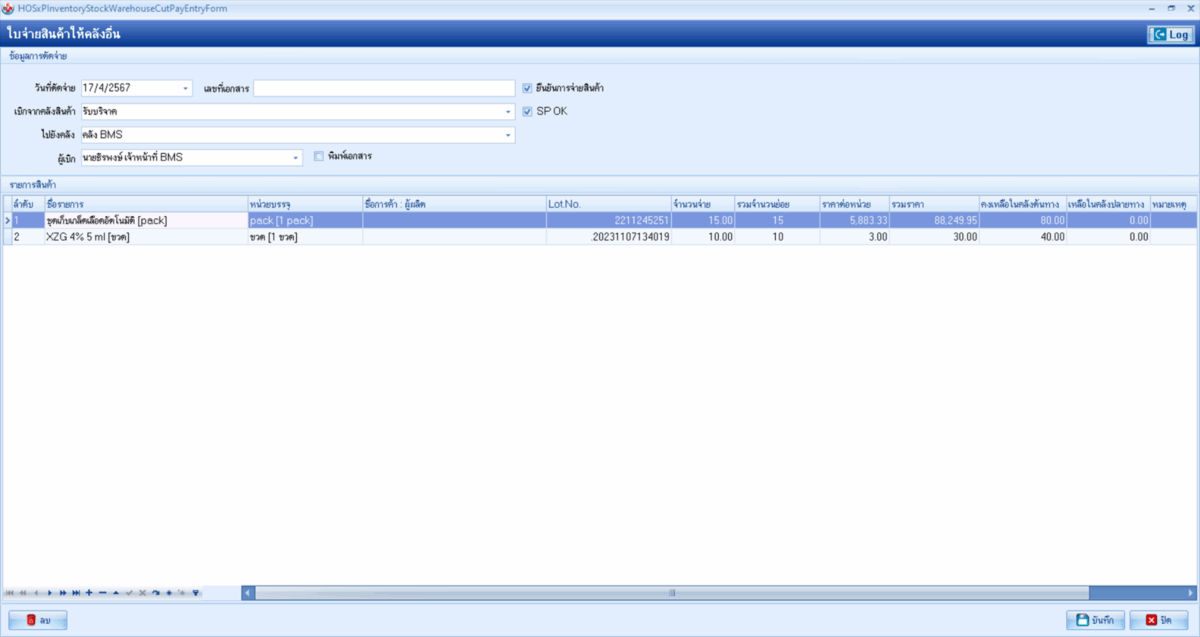The image size is (1200, 637).
Task: Click the บันทึก save button
Action: coord(1095,620)
